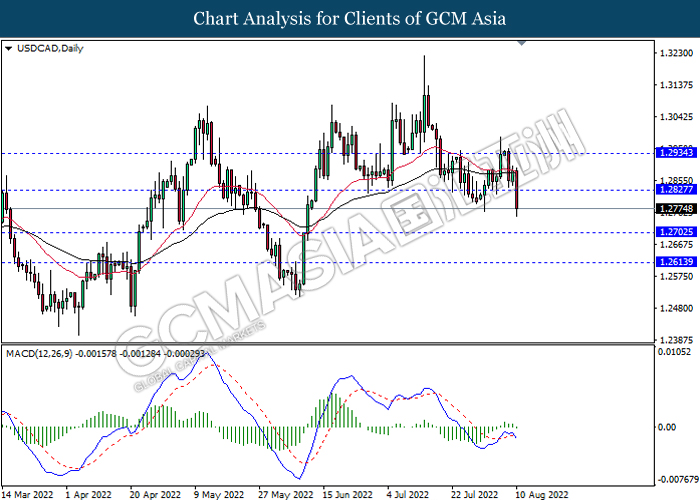Click the 27 May 2022 date label
The width and height of the screenshot is (700, 500).
point(284,495)
